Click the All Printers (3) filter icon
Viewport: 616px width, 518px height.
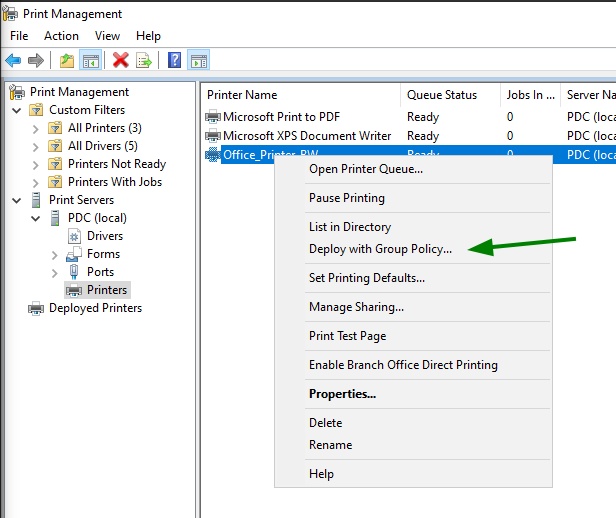[55, 128]
